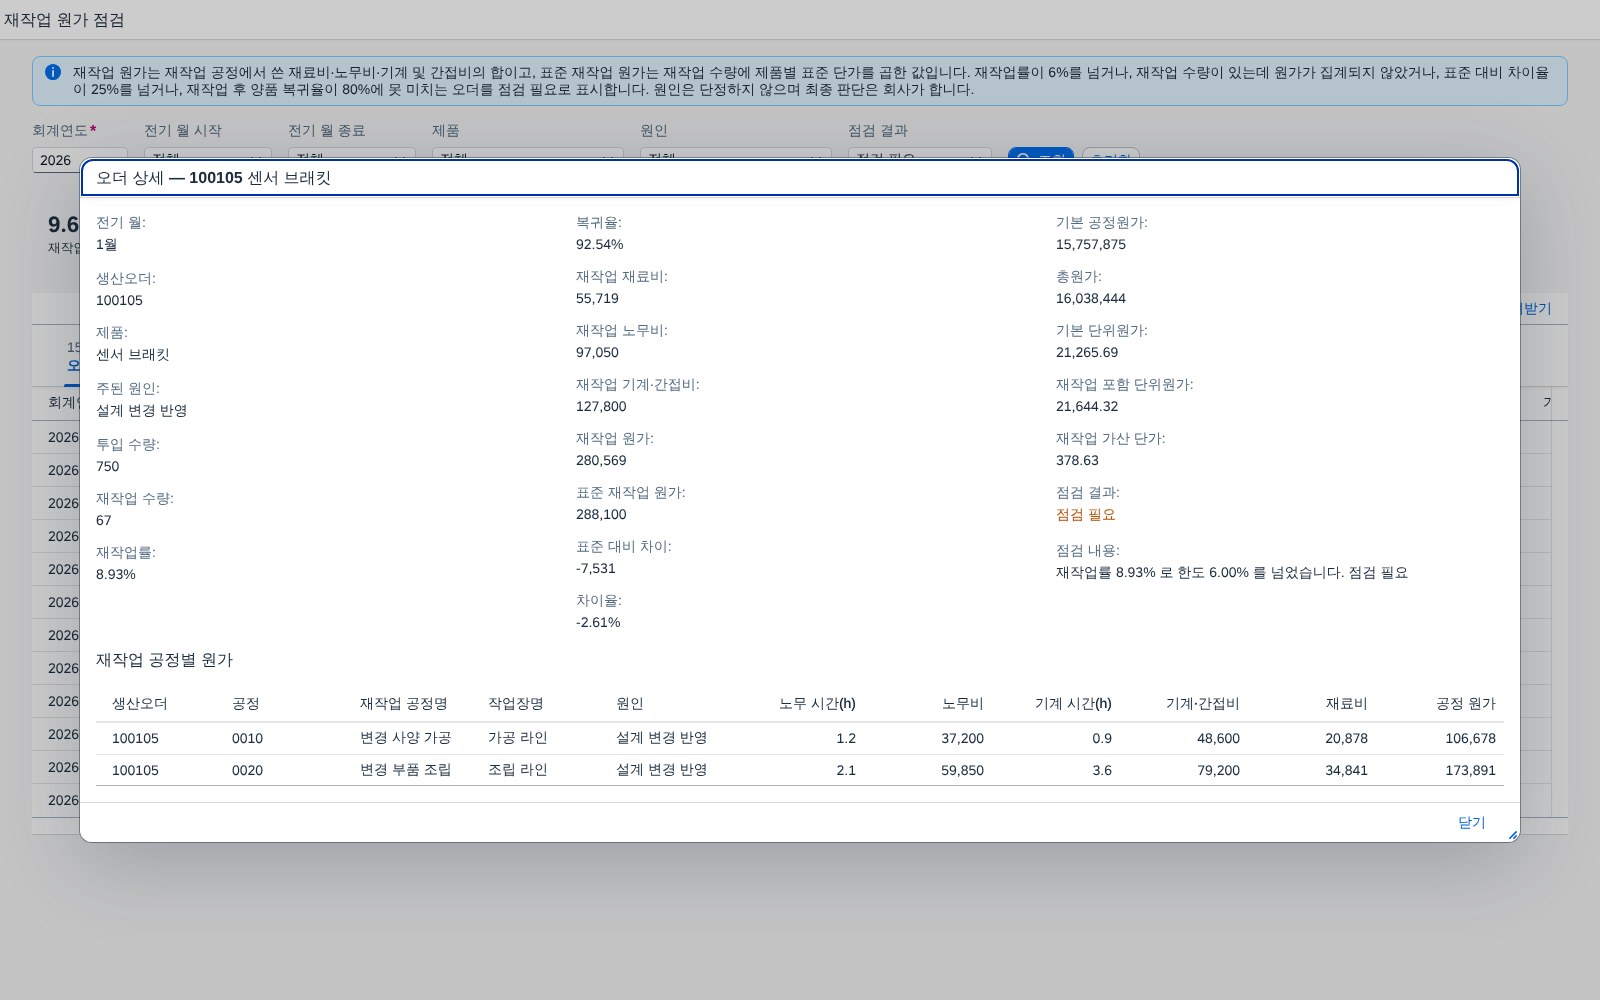The height and width of the screenshot is (1000, 1600).
Task: Click the 변경 사양 가공 process cell
Action: tap(405, 738)
